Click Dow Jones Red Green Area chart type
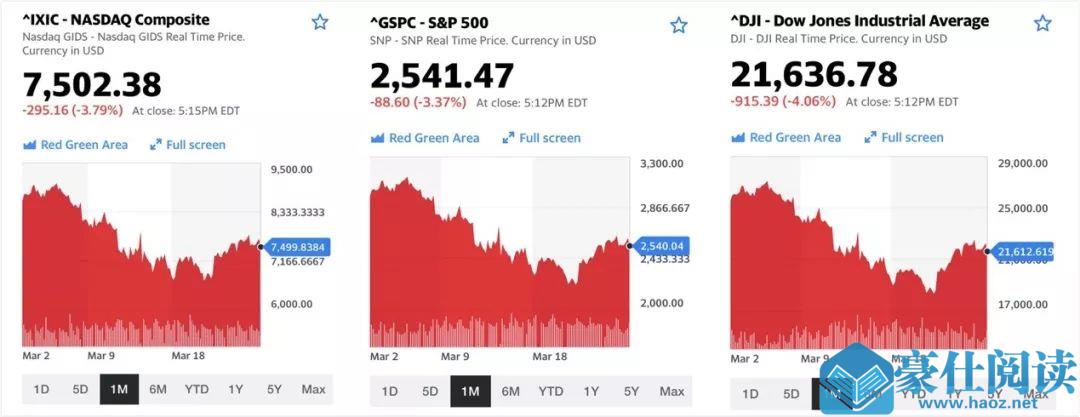The height and width of the screenshot is (417, 1080). [786, 137]
